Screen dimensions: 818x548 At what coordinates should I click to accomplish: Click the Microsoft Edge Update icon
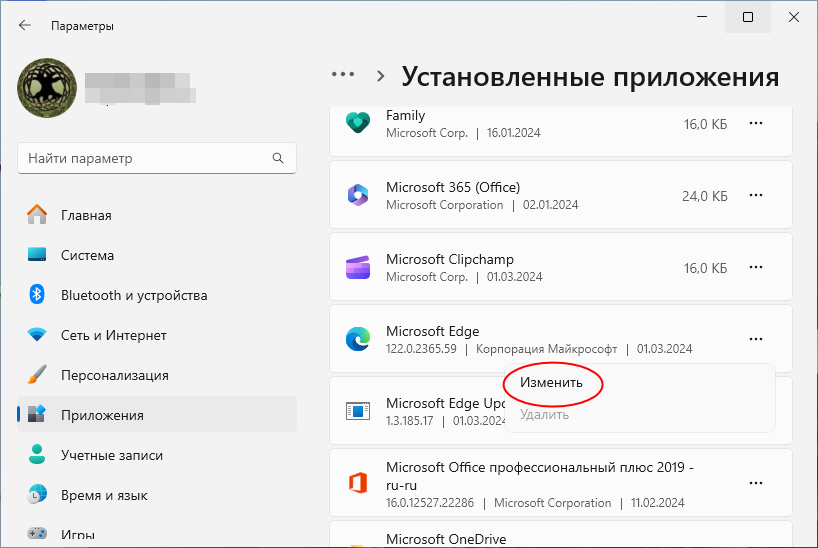358,411
